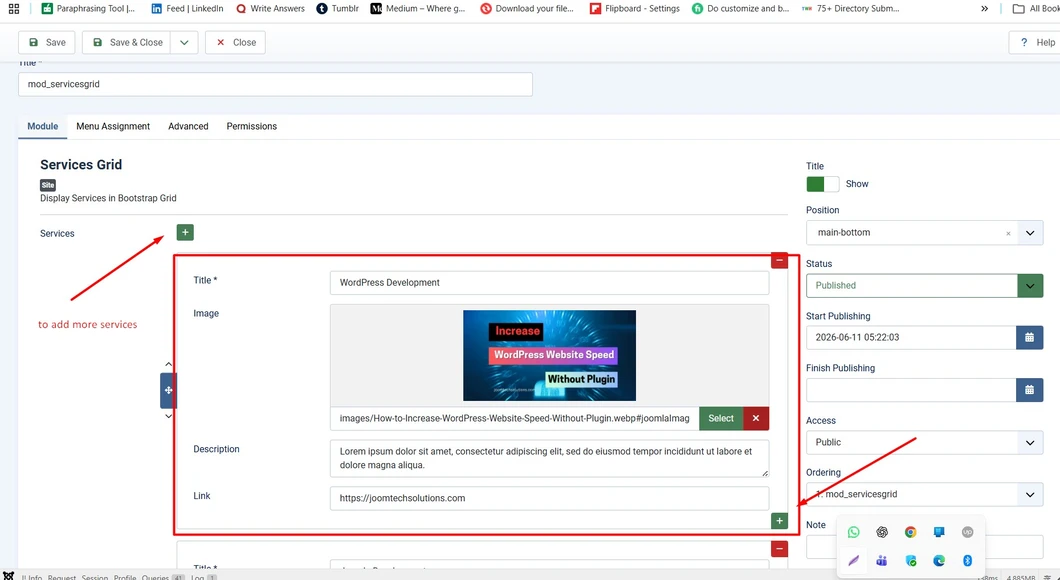Grab the move handle of first service
1060x580 pixels.
tap(168, 390)
